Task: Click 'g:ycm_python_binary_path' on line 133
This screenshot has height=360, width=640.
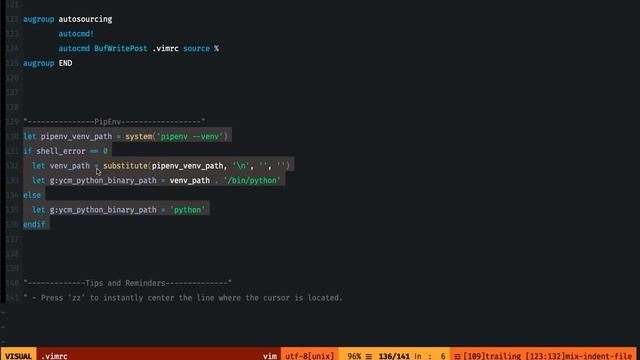Action: [103, 180]
